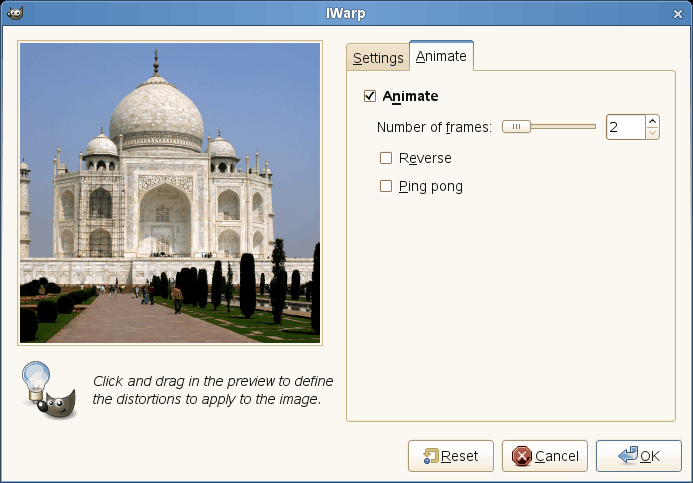The image size is (693, 483).
Task: Increase the number of frames with up arrow
Action: 652,121
